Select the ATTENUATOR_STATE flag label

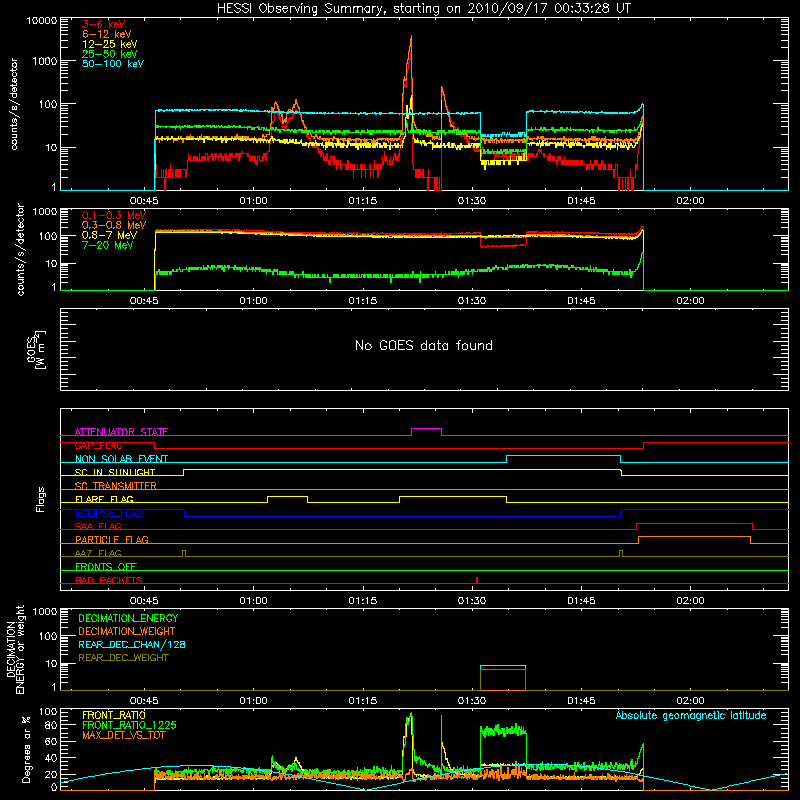click(x=121, y=432)
